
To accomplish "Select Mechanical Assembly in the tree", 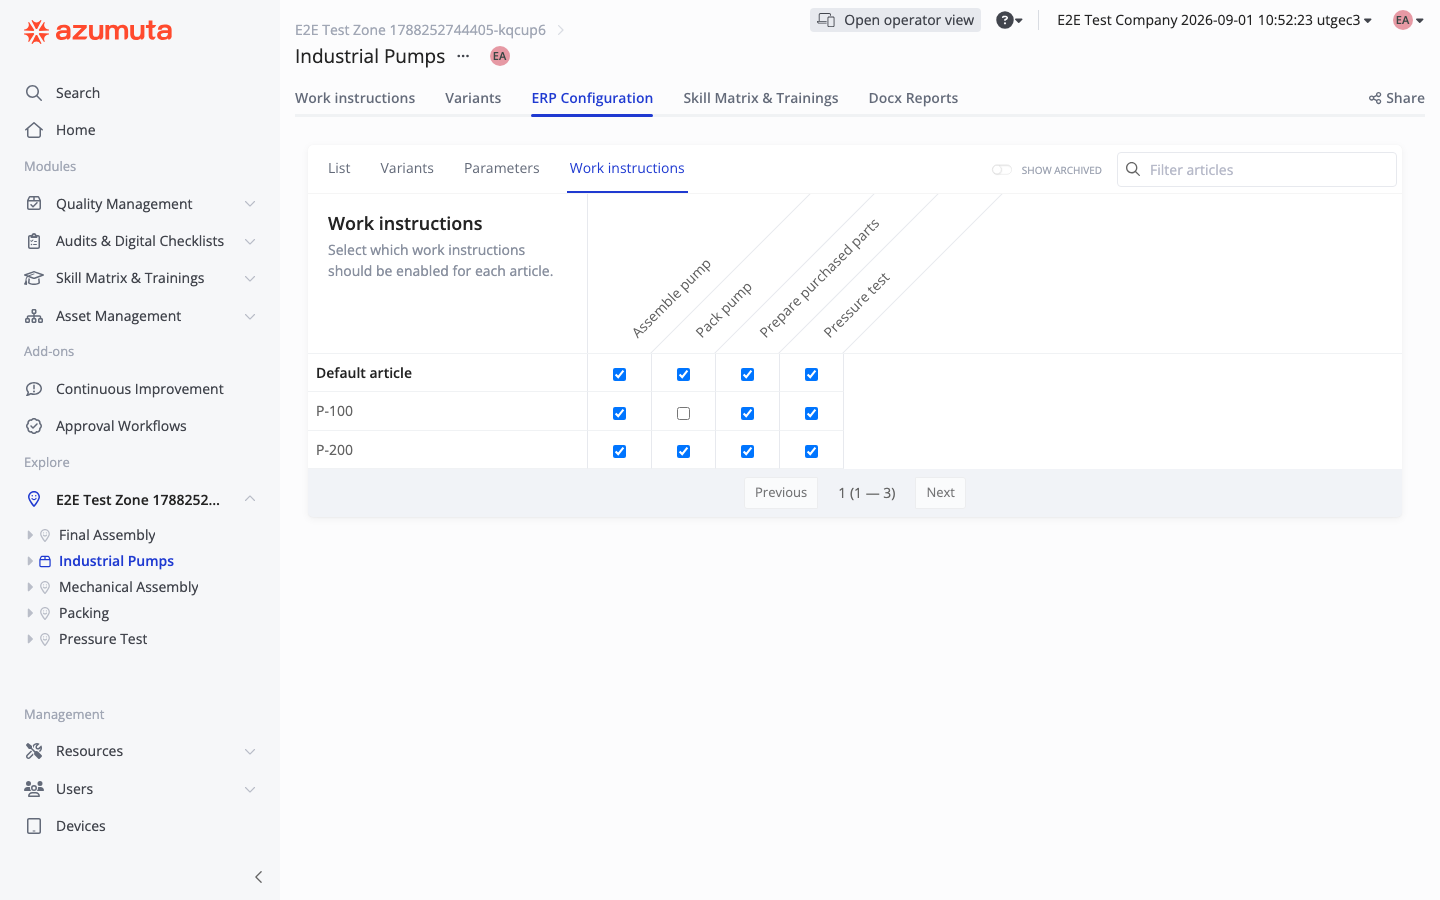I will (x=129, y=587).
